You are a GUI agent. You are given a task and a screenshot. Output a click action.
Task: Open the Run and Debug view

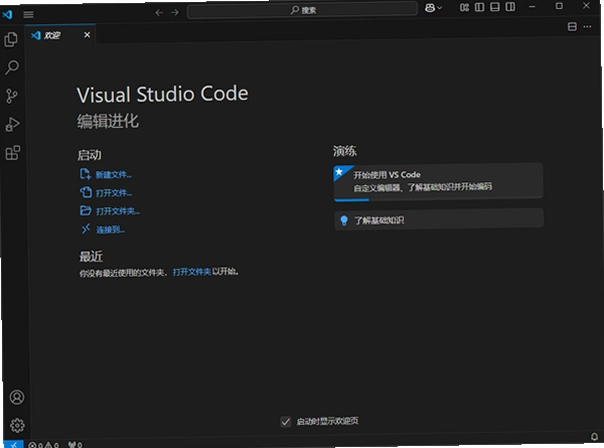click(x=12, y=124)
